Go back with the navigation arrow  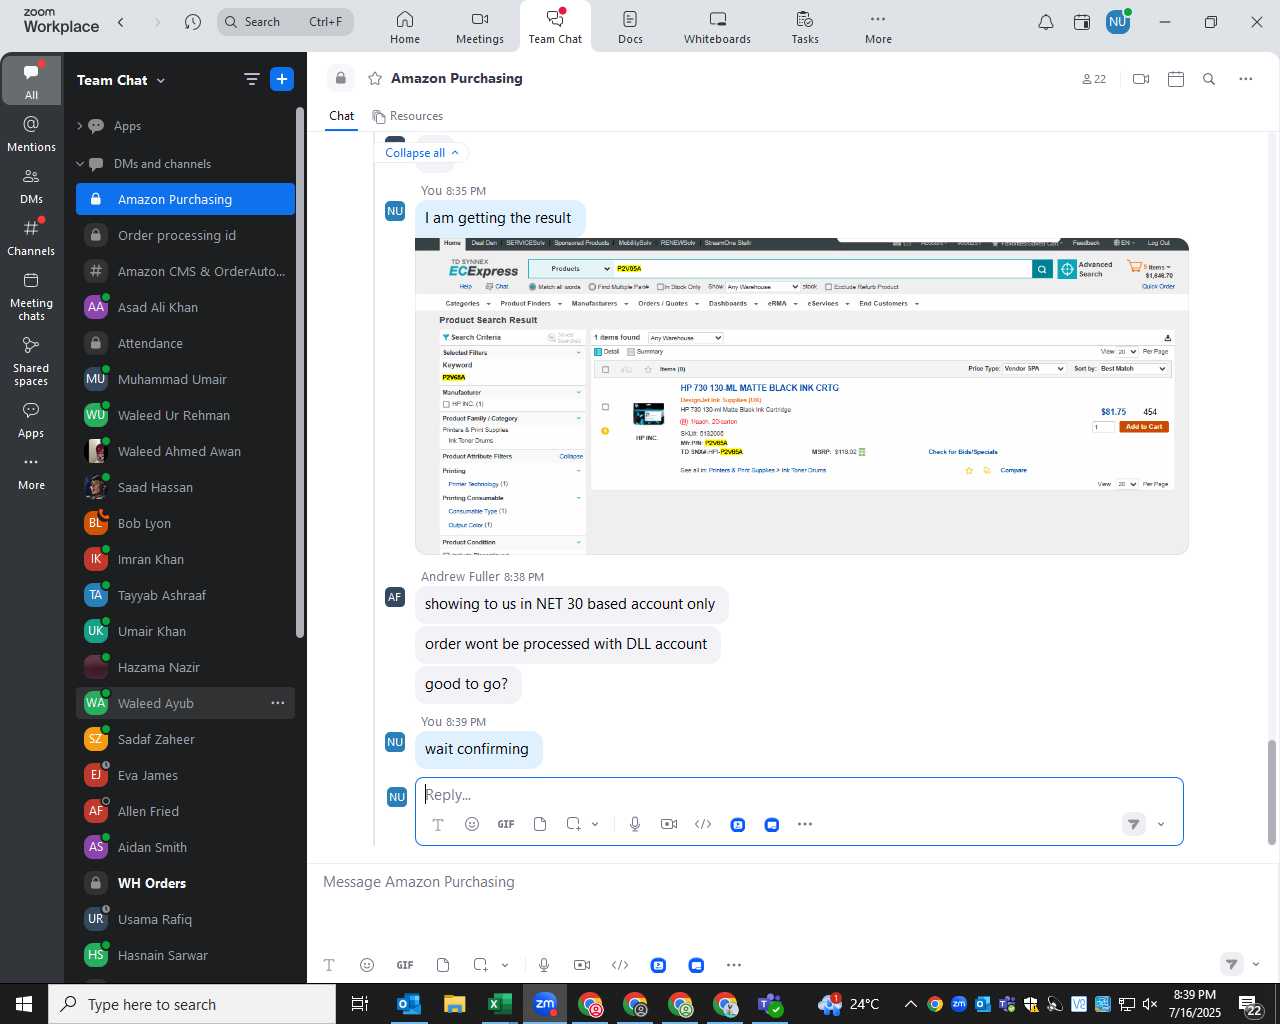click(121, 21)
